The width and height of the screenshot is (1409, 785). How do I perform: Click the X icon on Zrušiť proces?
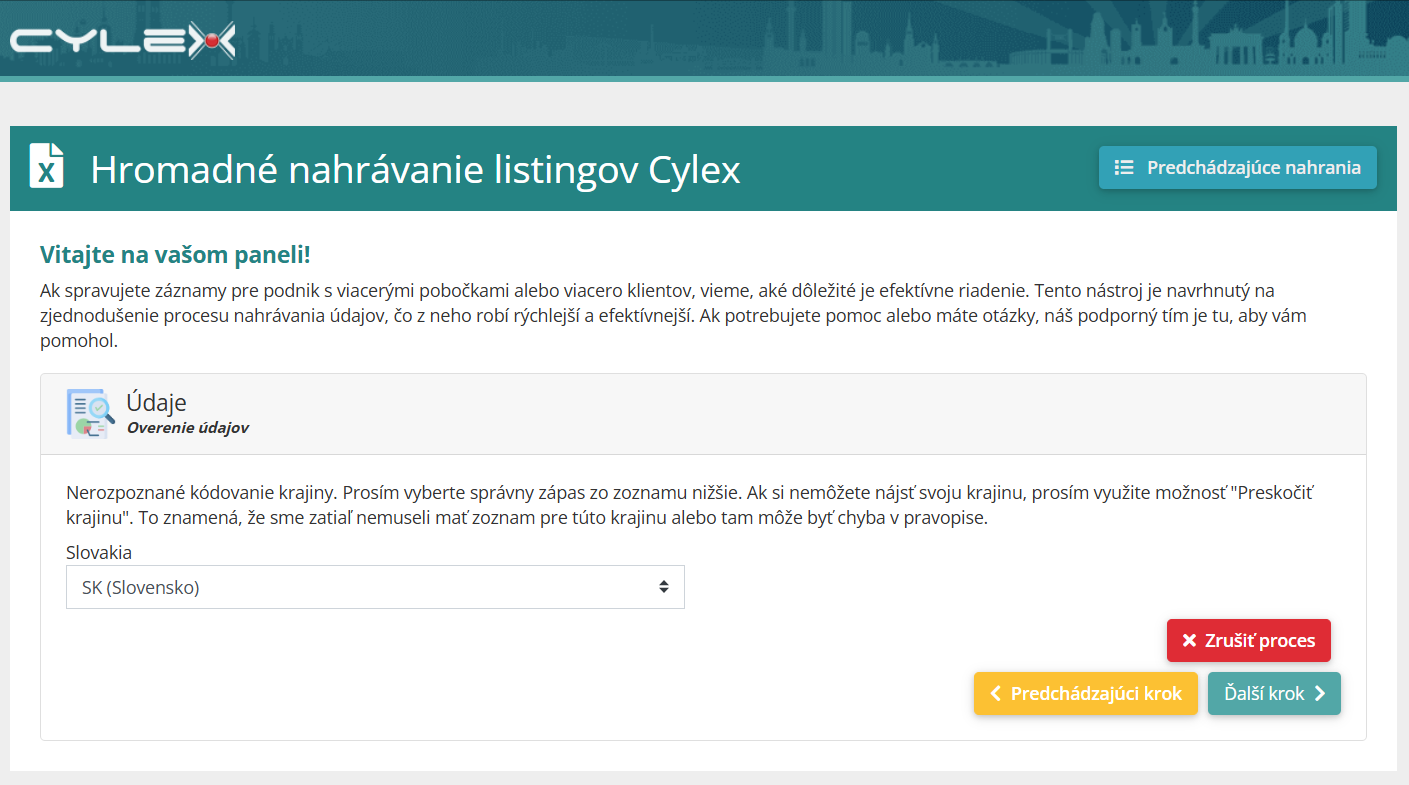coord(1189,641)
